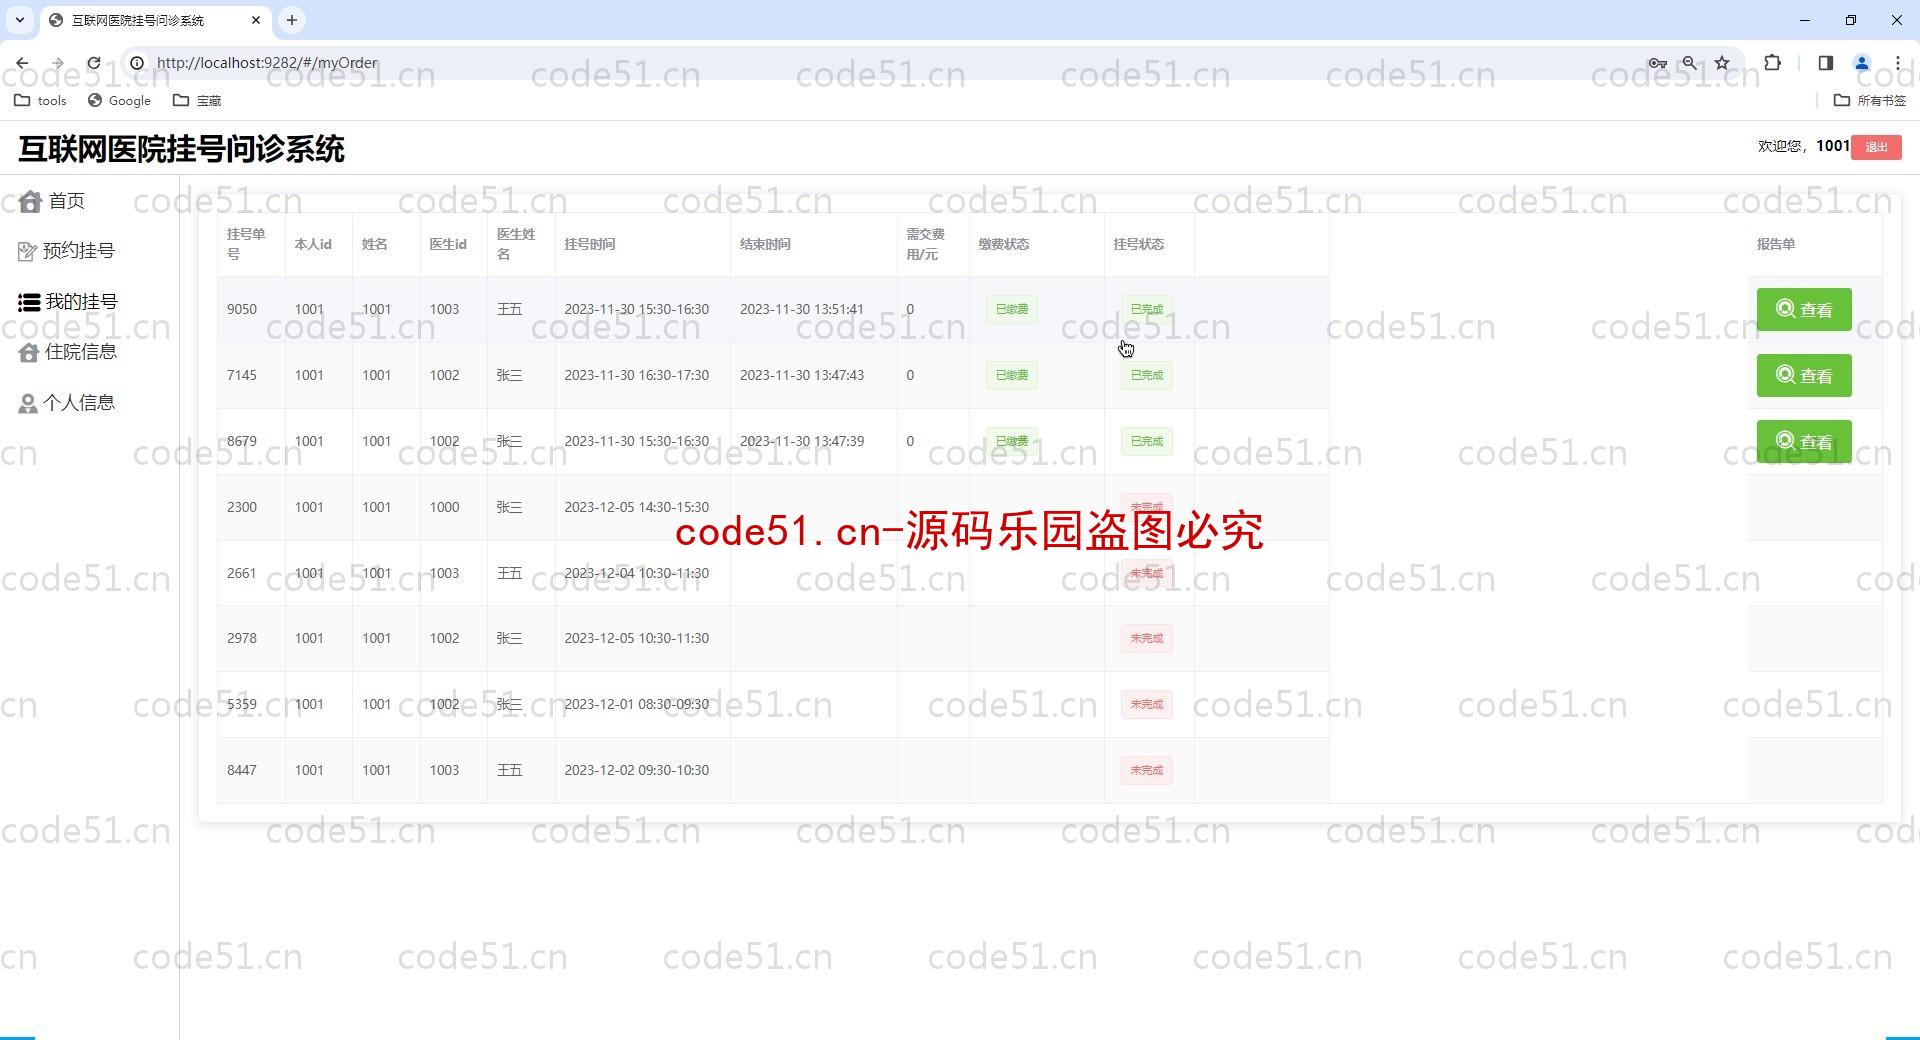The image size is (1920, 1040).
Task: View report for order 7145
Action: tap(1804, 376)
